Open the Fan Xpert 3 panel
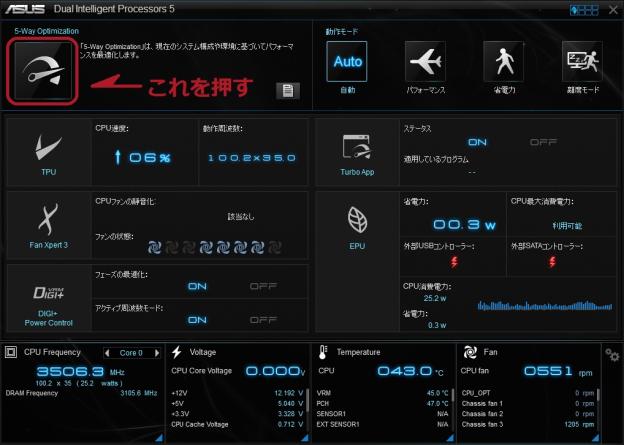 49,226
